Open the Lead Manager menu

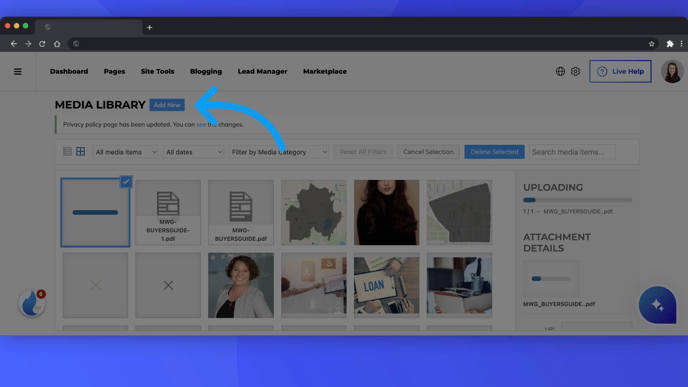click(x=262, y=71)
